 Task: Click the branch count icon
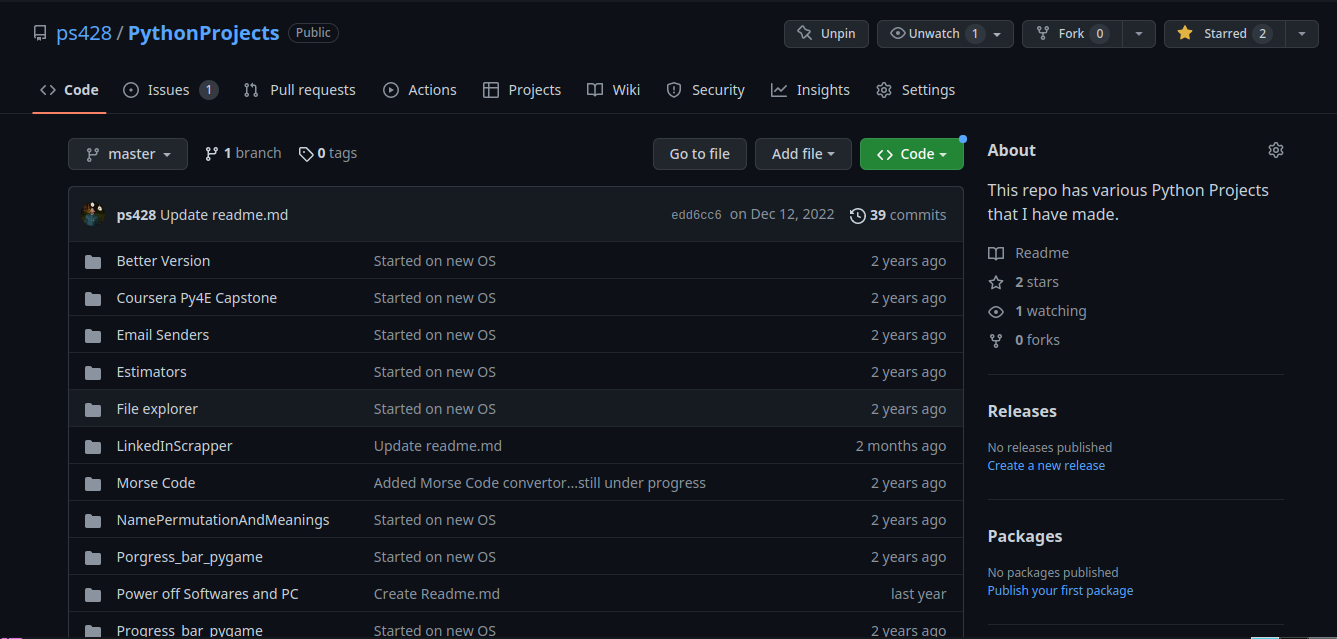(211, 154)
